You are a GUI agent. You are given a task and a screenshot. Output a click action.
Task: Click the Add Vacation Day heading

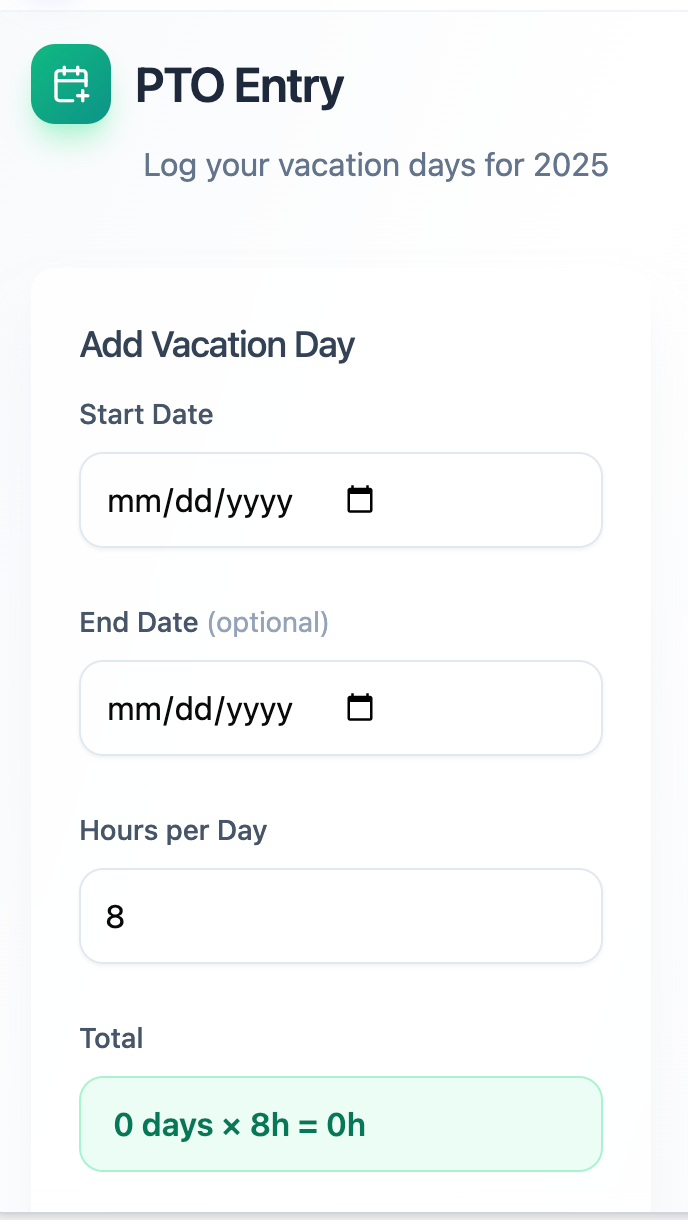point(217,345)
